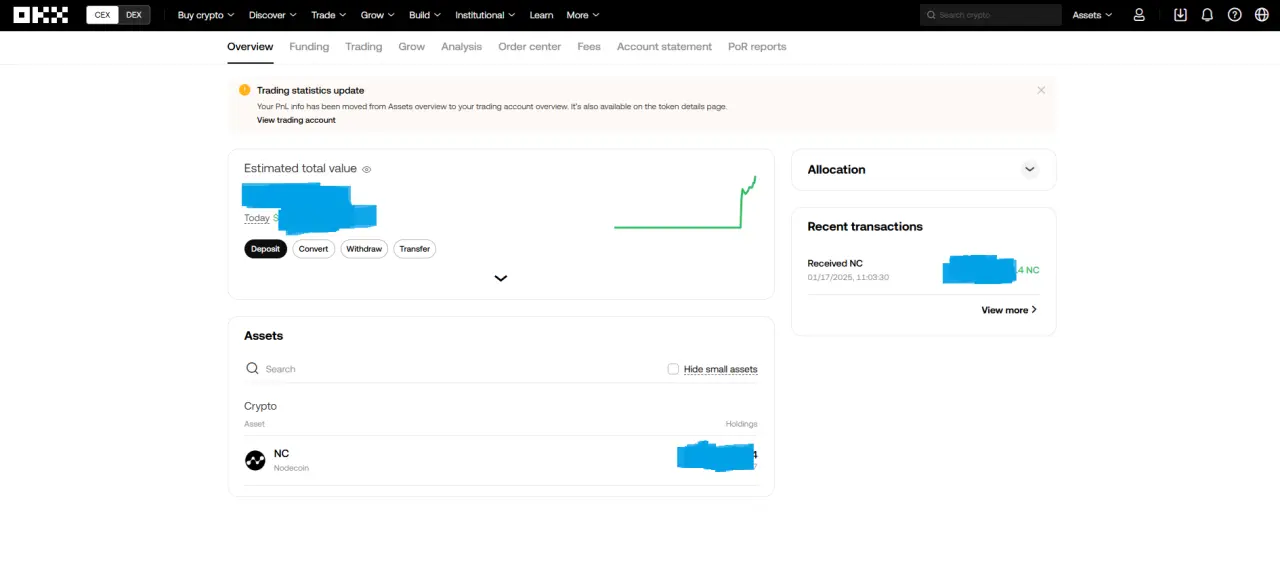Open the user profile icon
The width and height of the screenshot is (1280, 567).
pos(1139,15)
